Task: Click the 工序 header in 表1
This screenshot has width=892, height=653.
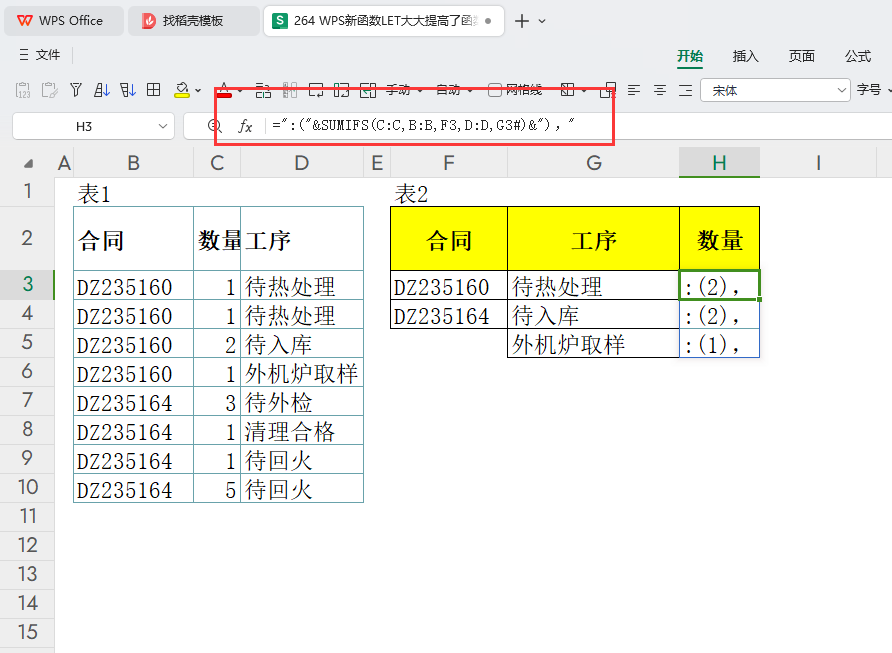Action: pyautogui.click(x=302, y=238)
